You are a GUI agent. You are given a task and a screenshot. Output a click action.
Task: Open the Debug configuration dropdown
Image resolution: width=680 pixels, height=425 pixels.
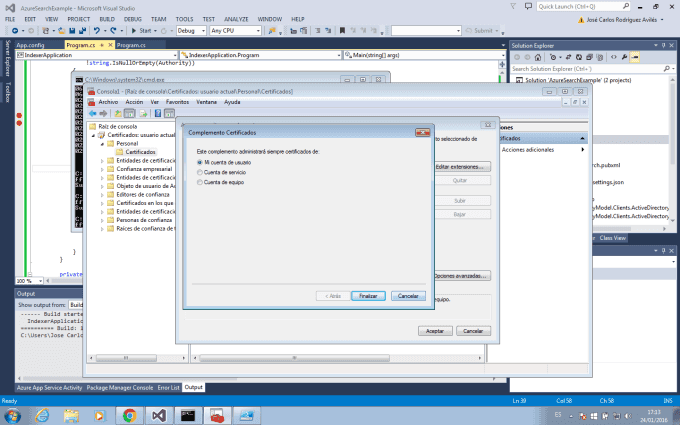click(x=191, y=31)
